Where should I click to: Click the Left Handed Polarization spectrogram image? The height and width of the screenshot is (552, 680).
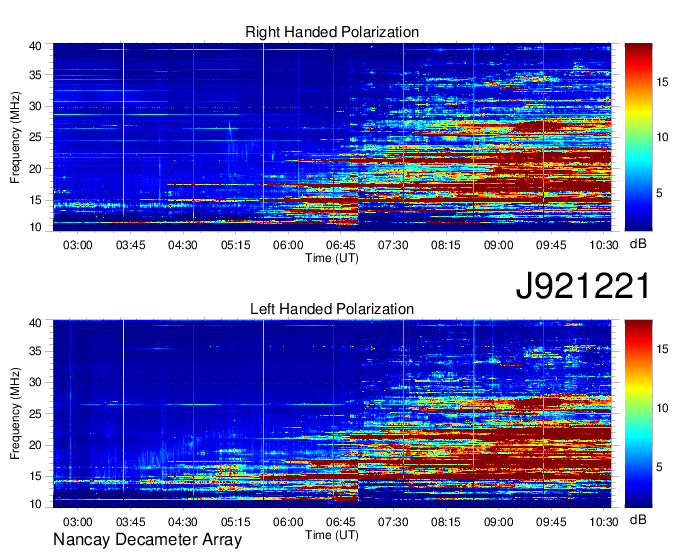(x=332, y=414)
